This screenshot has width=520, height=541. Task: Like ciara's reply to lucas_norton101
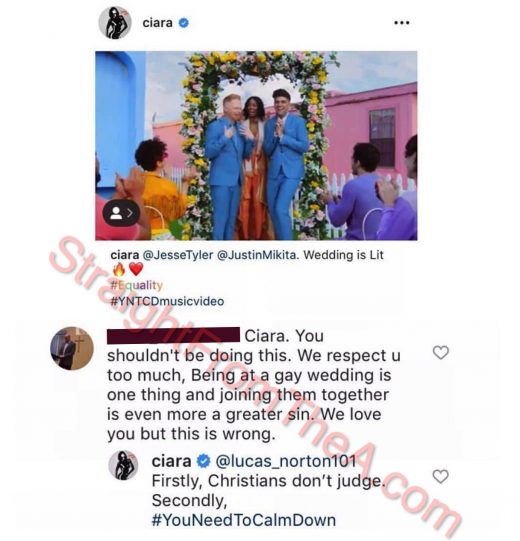click(441, 476)
